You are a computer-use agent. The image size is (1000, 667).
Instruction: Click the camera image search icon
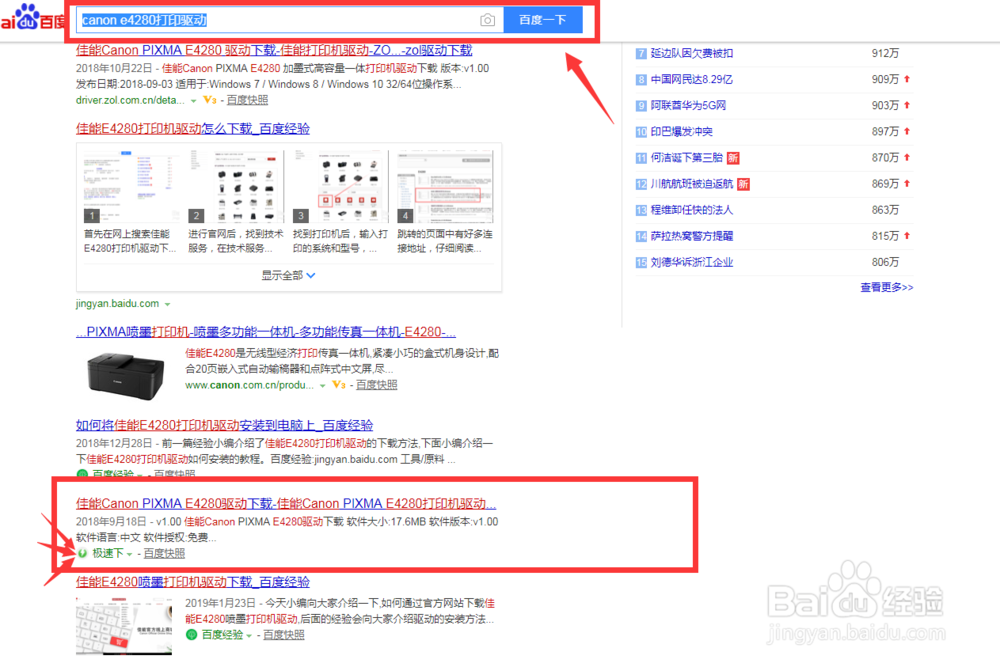pyautogui.click(x=487, y=20)
